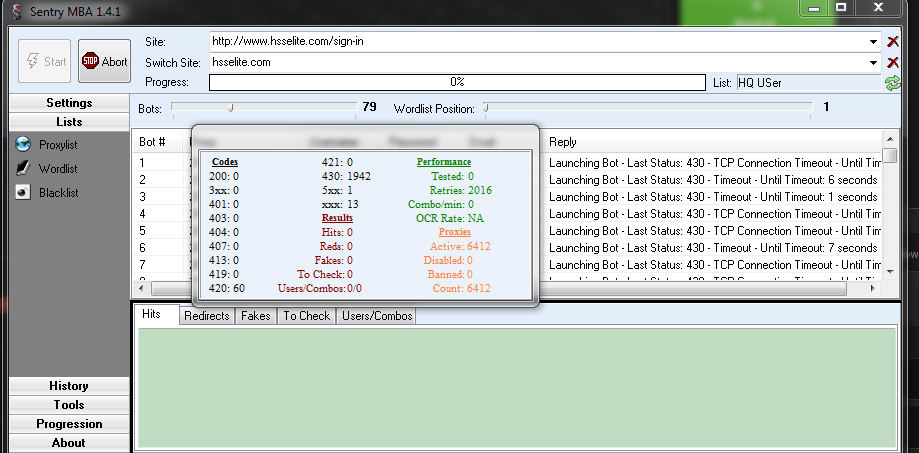Select bot row number 2
This screenshot has height=453, width=919.
click(x=142, y=180)
